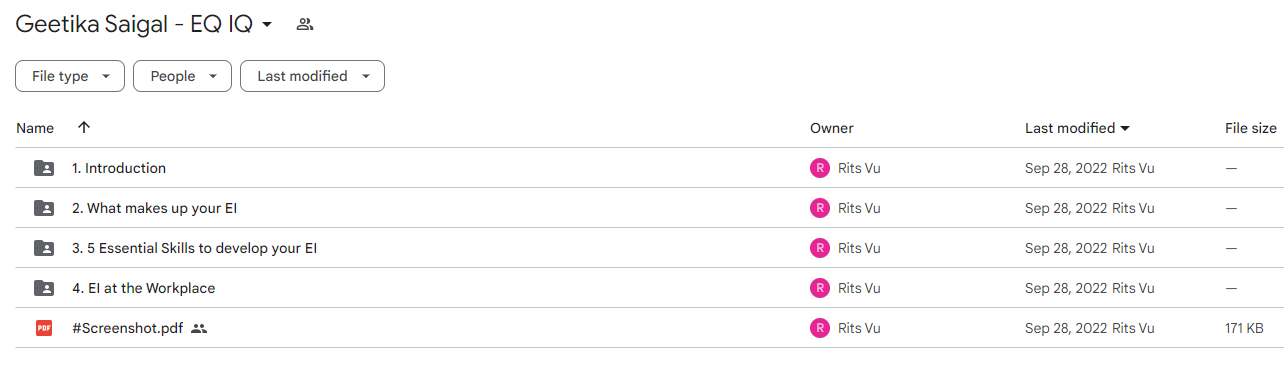Sort by the Name column header

(x=35, y=128)
